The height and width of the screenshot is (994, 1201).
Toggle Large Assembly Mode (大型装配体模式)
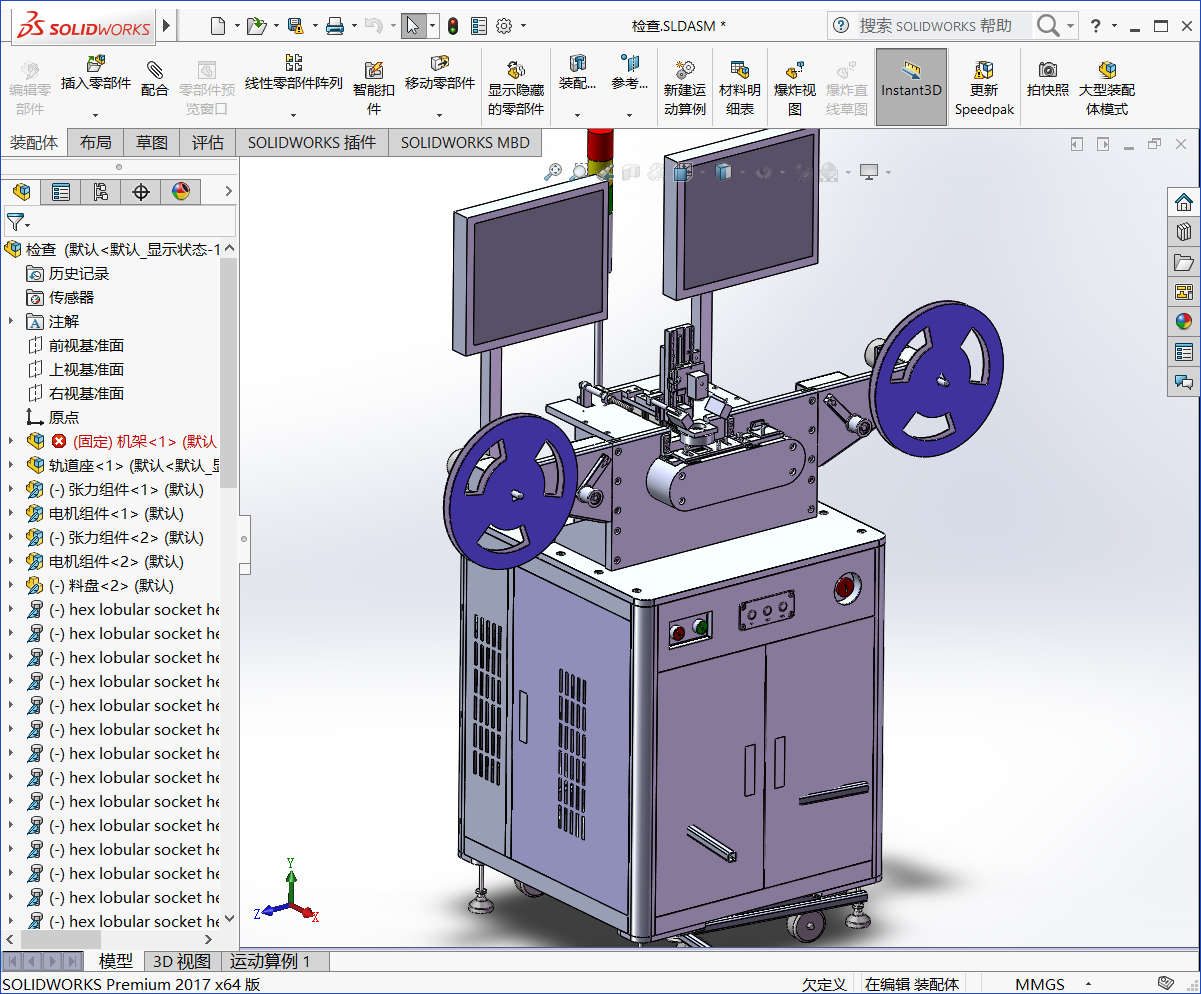pyautogui.click(x=1107, y=89)
